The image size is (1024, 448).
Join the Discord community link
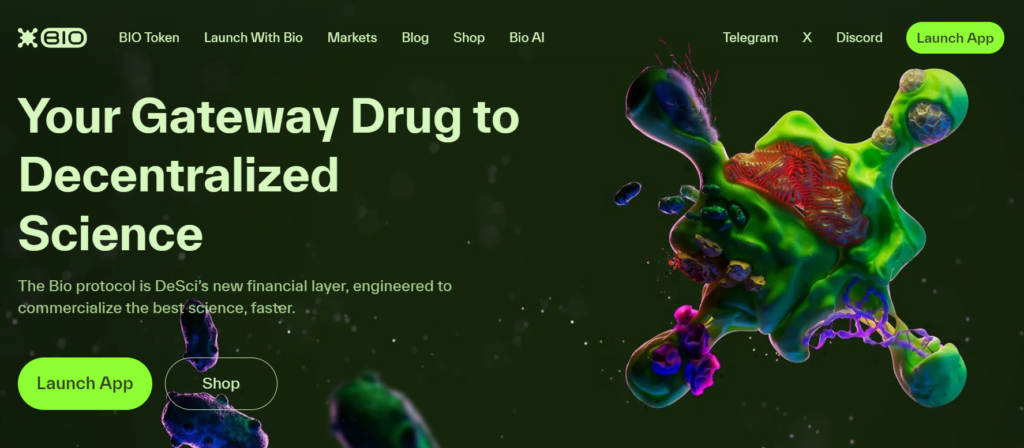pos(859,38)
